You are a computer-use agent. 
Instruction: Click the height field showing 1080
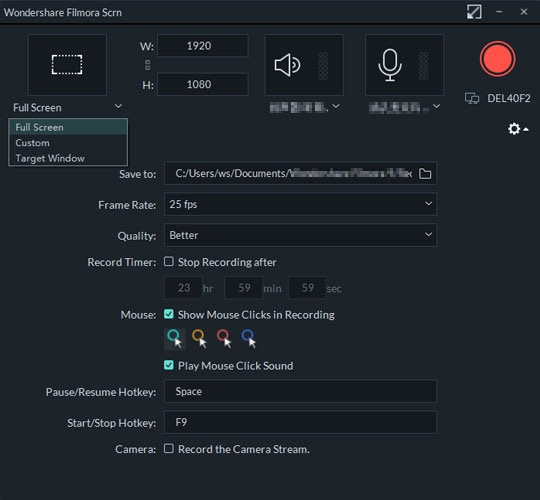[x=202, y=84]
